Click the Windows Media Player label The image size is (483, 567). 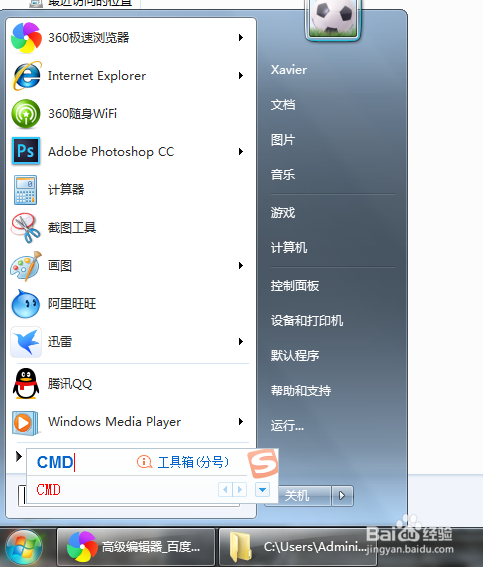[x=115, y=422]
